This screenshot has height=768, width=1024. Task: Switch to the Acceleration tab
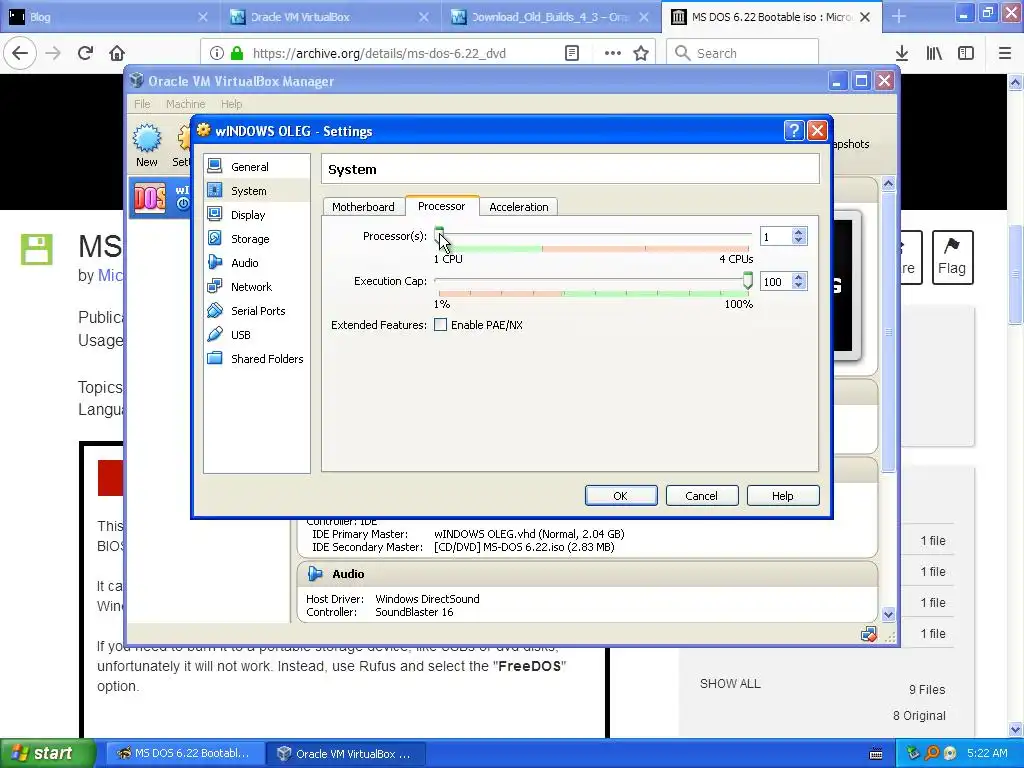519,207
